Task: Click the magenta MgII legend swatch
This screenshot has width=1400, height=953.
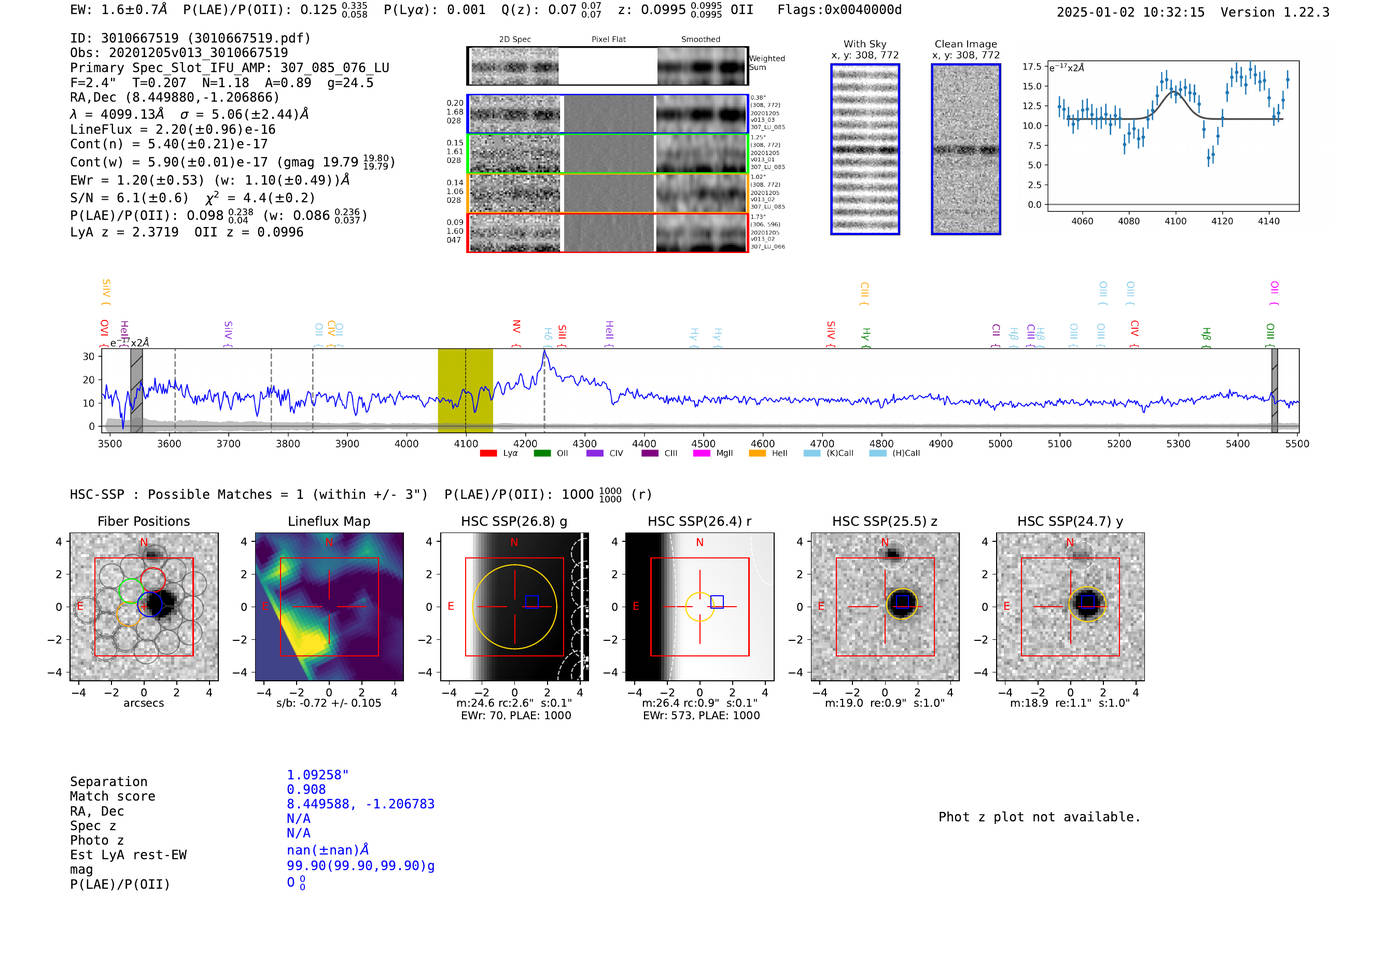Action: point(704,453)
